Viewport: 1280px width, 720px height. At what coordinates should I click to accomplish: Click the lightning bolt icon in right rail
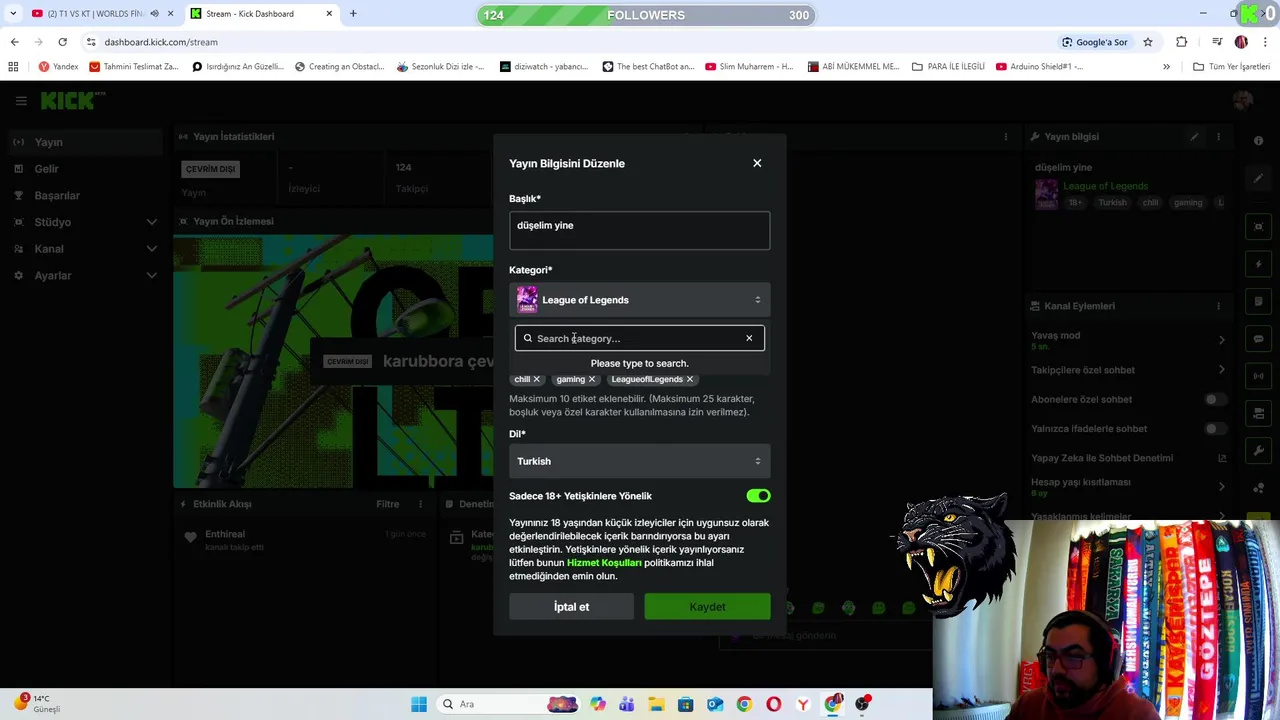click(x=1258, y=264)
